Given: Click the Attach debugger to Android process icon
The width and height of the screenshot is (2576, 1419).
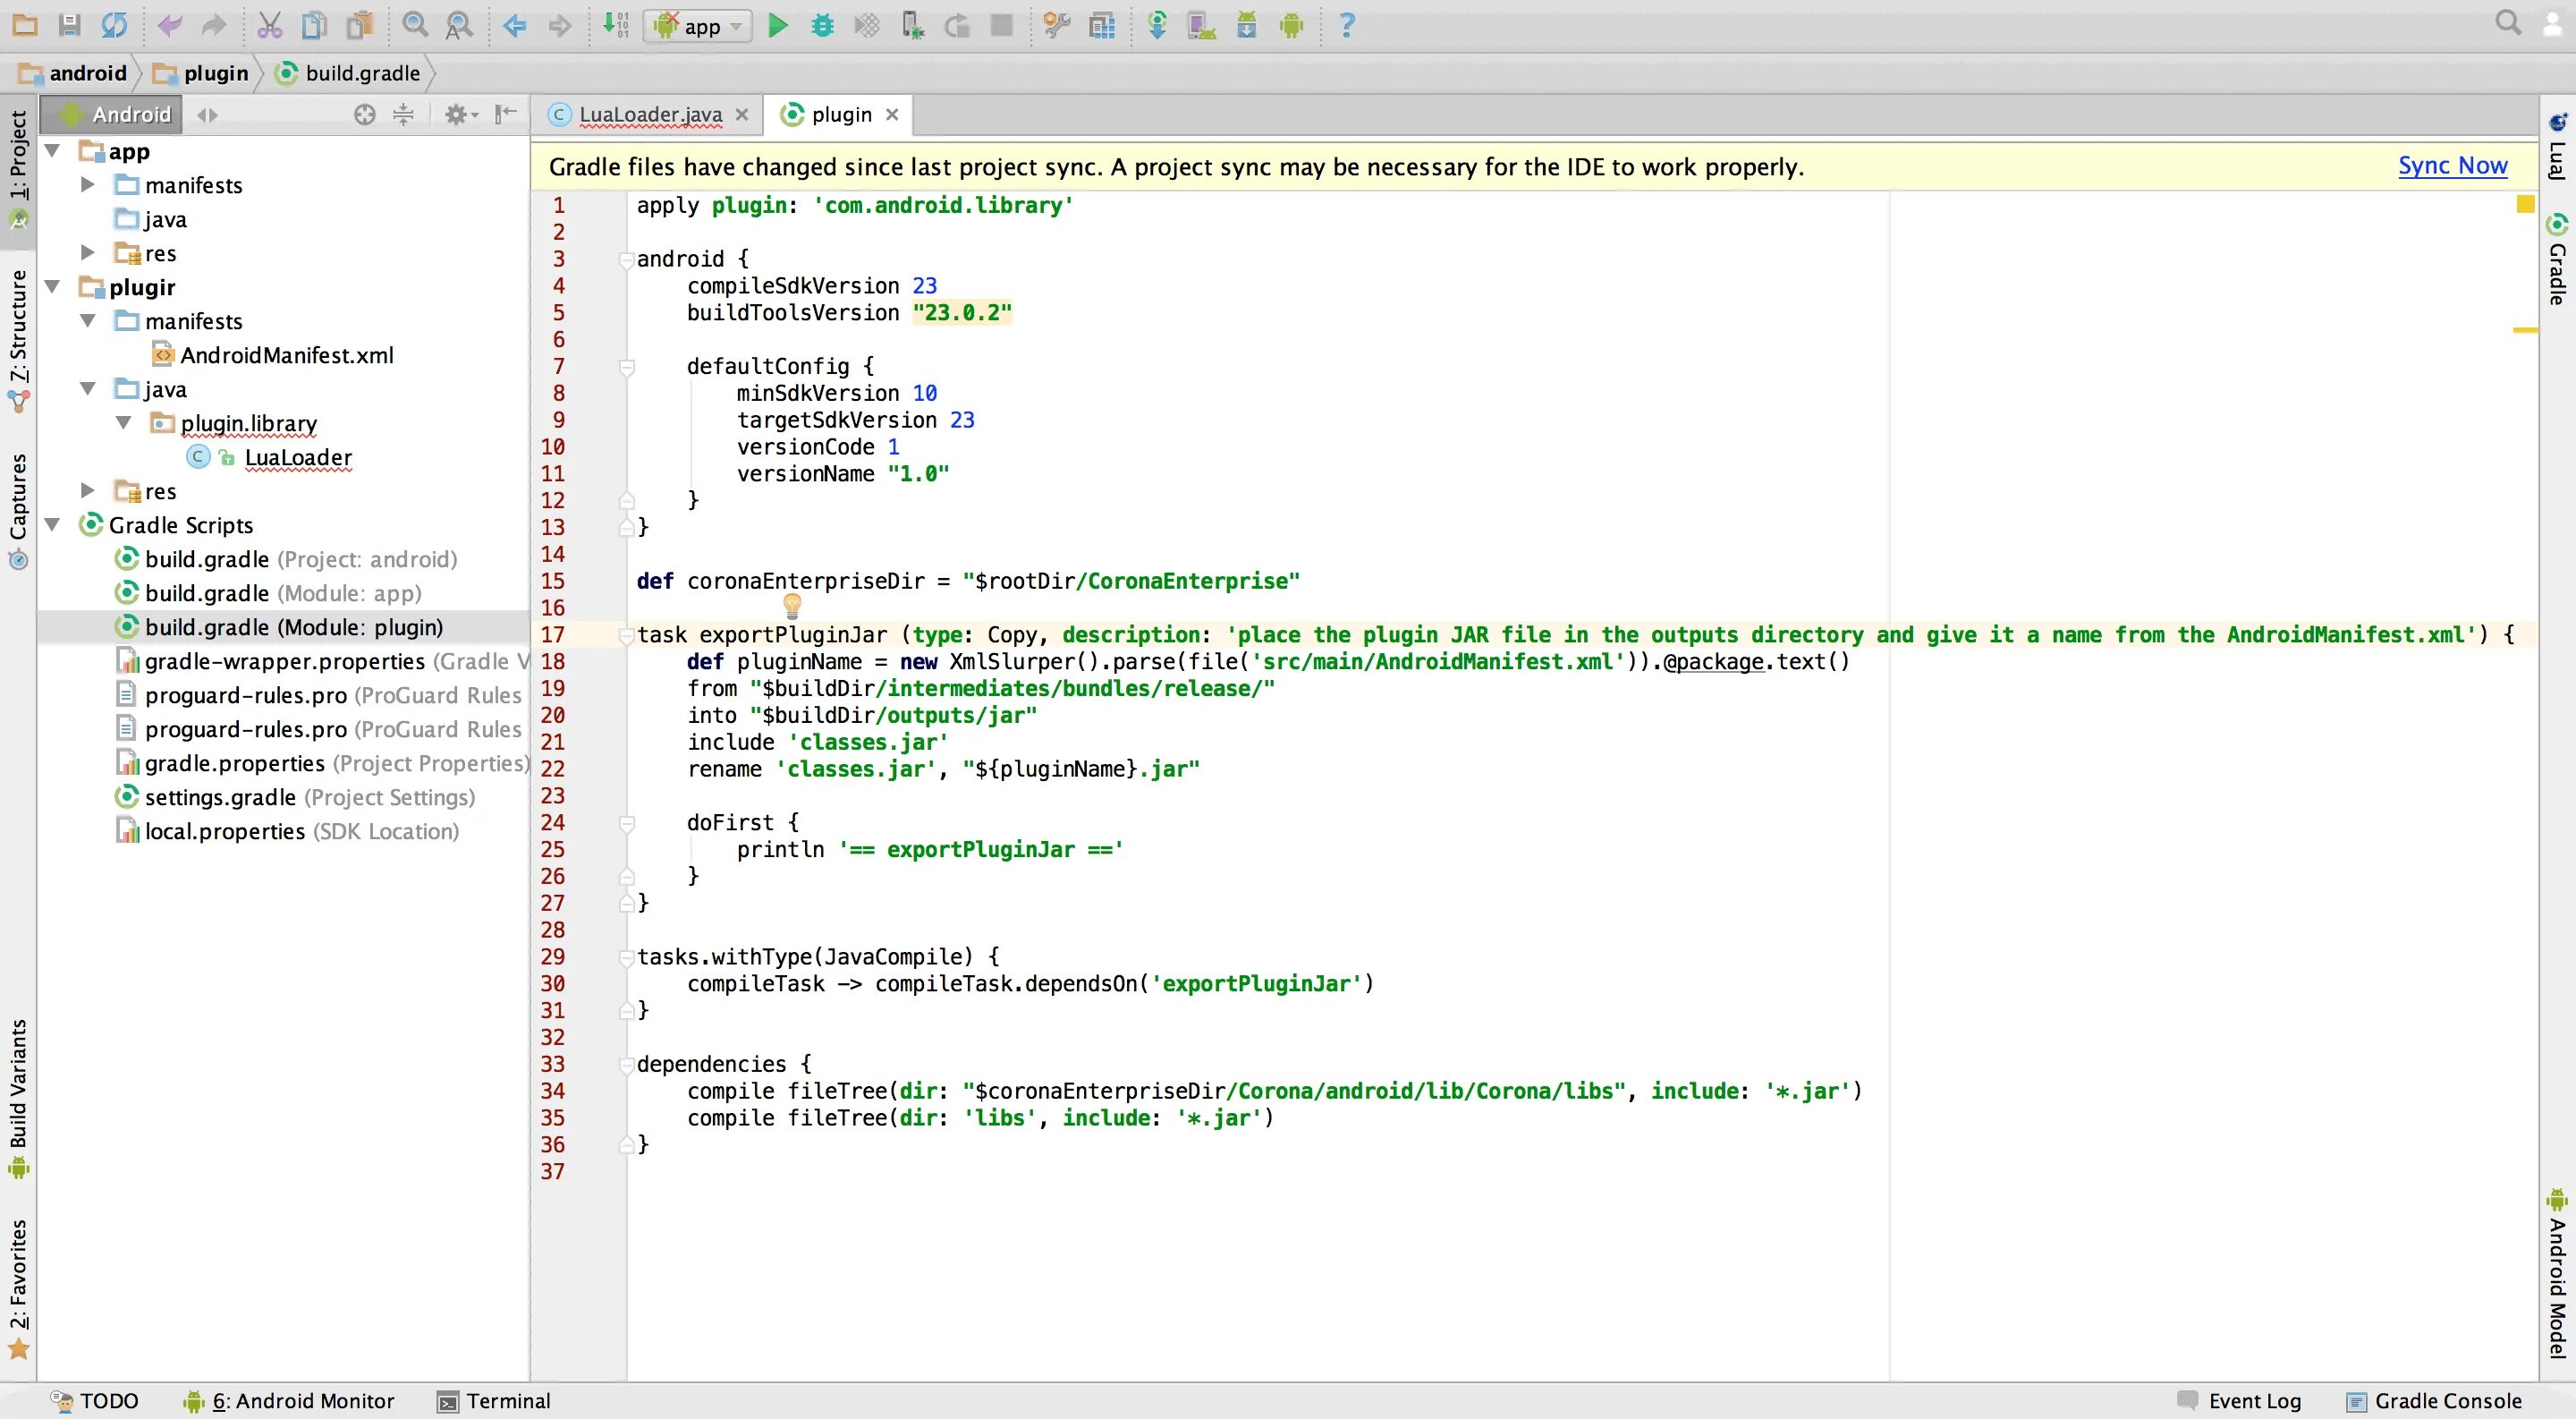Looking at the screenshot, I should click(x=911, y=25).
